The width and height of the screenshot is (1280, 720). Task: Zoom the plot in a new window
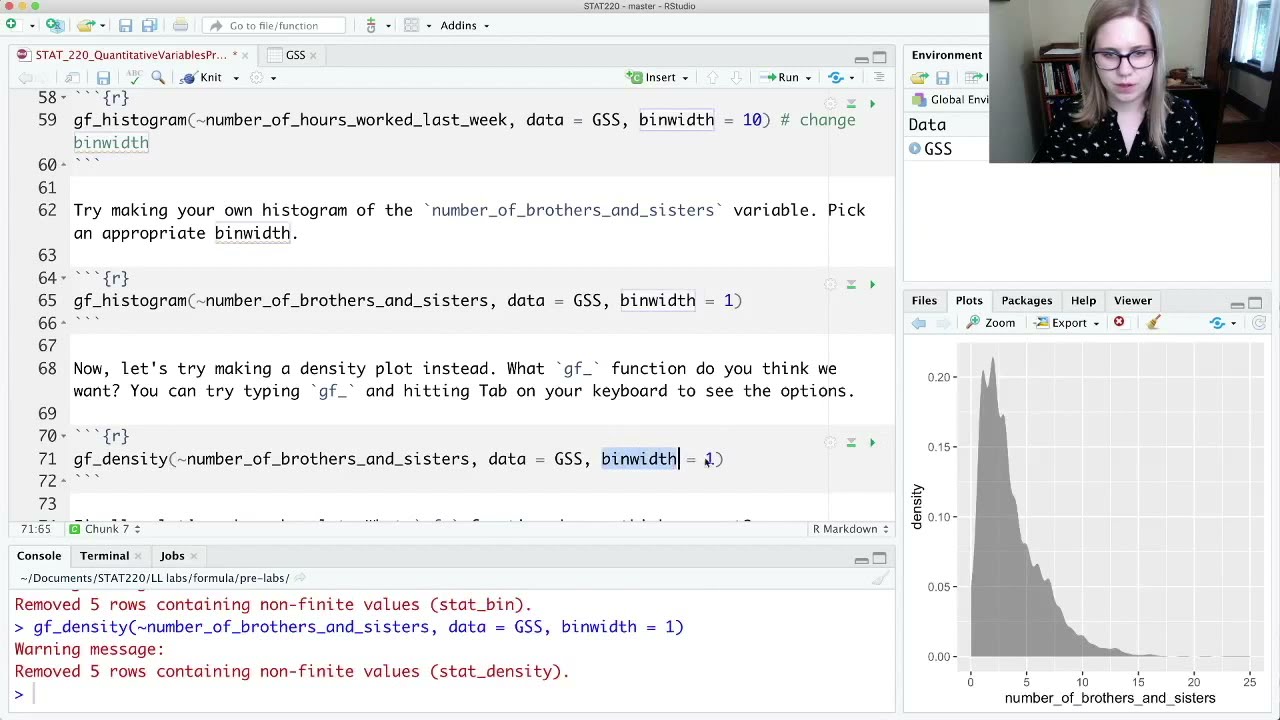[x=991, y=323]
